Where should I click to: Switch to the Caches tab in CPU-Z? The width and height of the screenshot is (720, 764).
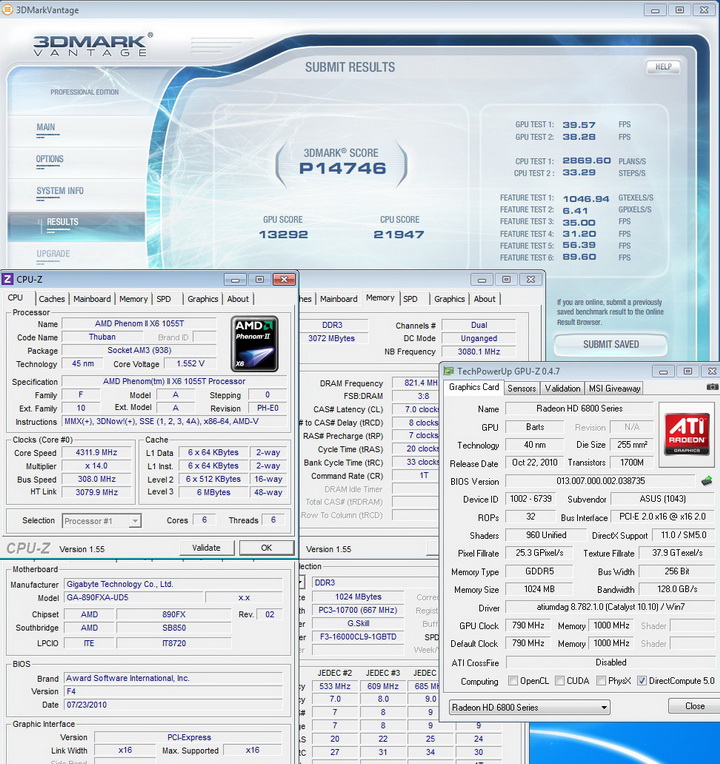pos(52,299)
